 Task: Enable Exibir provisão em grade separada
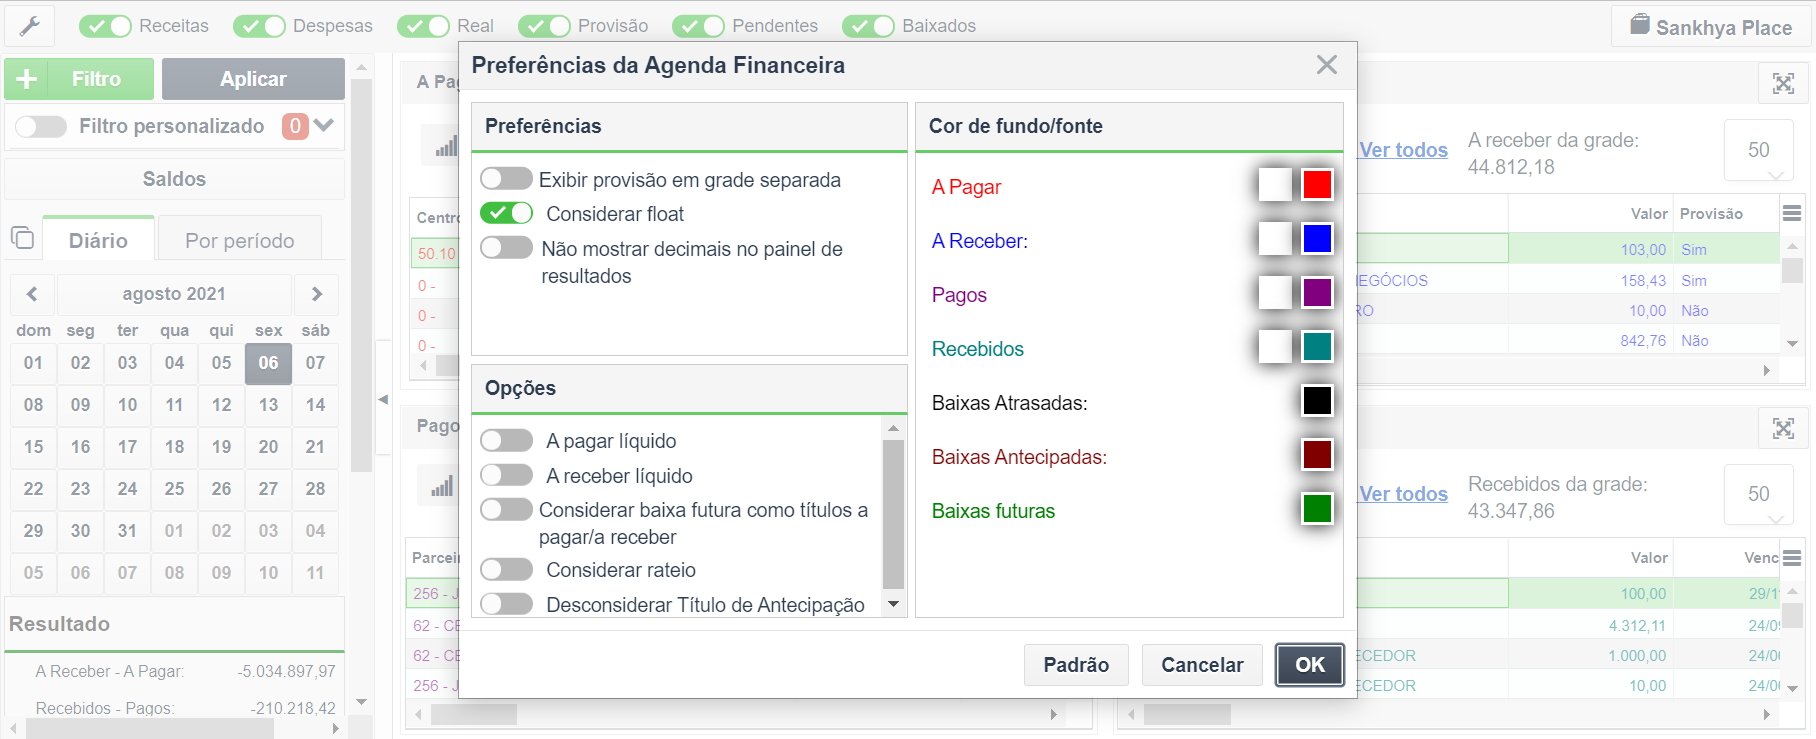coord(506,179)
